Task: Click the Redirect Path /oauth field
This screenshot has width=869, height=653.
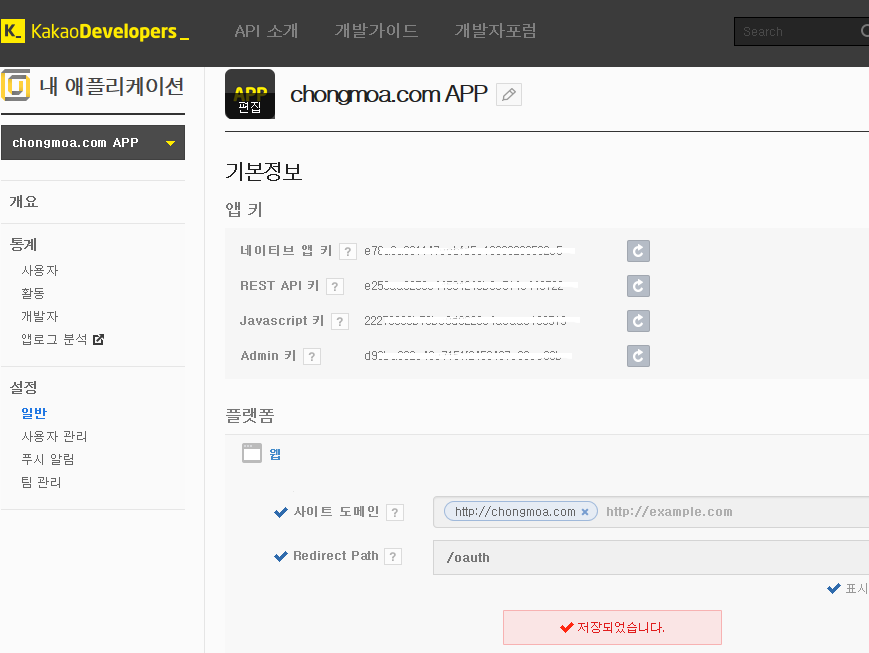Action: [651, 558]
